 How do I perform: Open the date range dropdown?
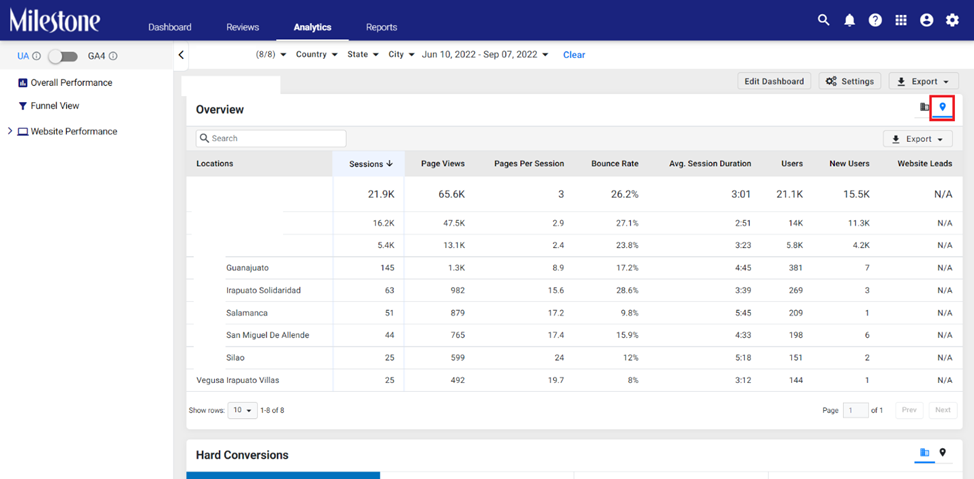(x=485, y=55)
